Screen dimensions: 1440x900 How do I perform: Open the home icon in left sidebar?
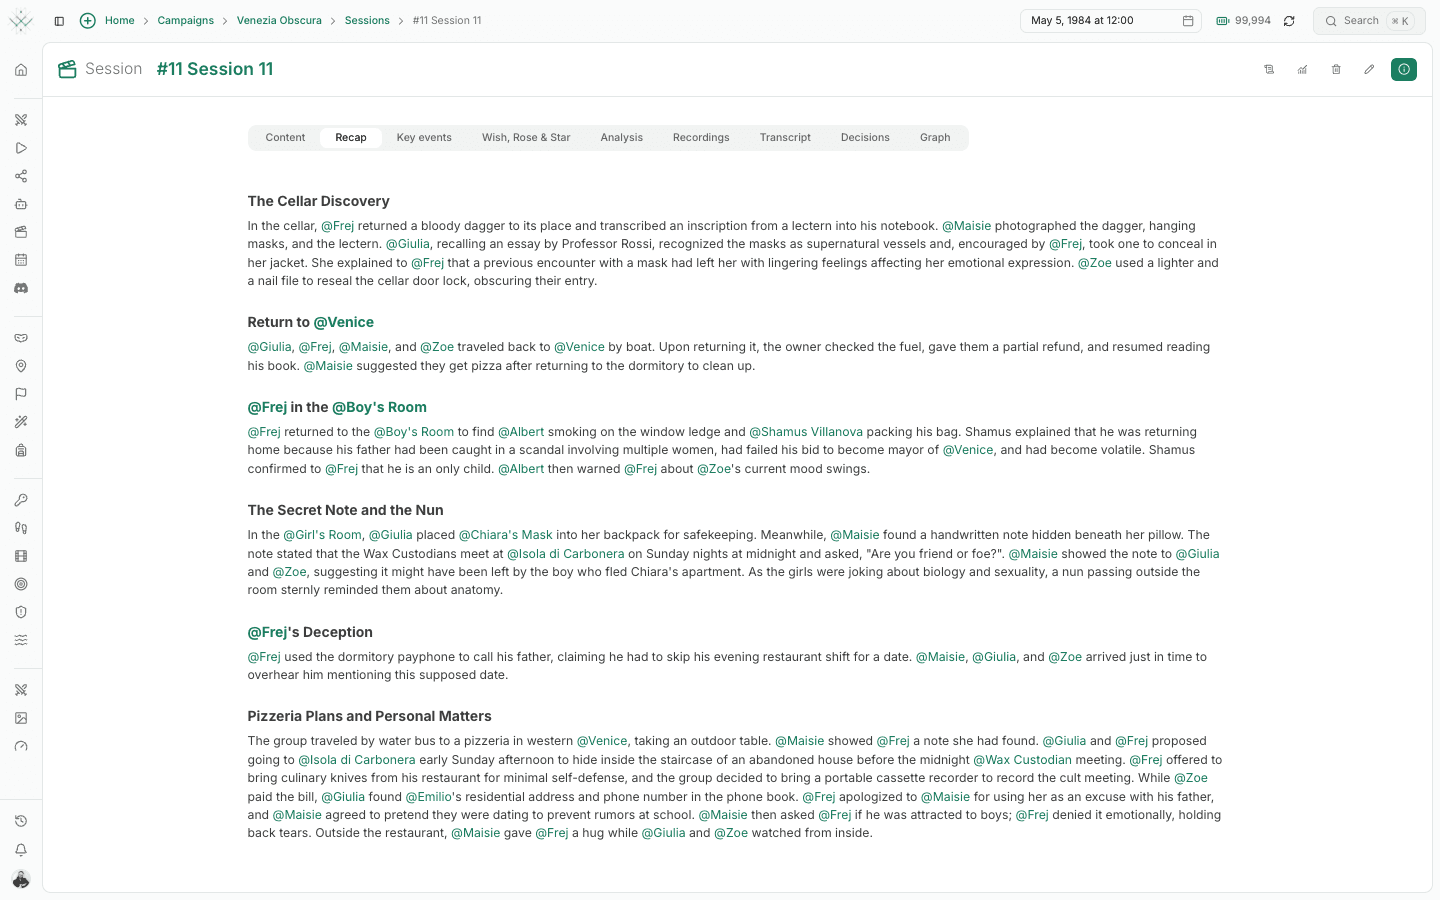tap(21, 70)
